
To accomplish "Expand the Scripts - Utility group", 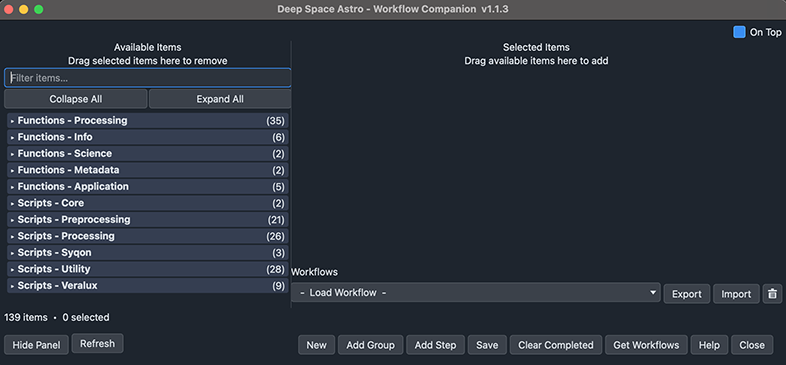I will click(148, 269).
